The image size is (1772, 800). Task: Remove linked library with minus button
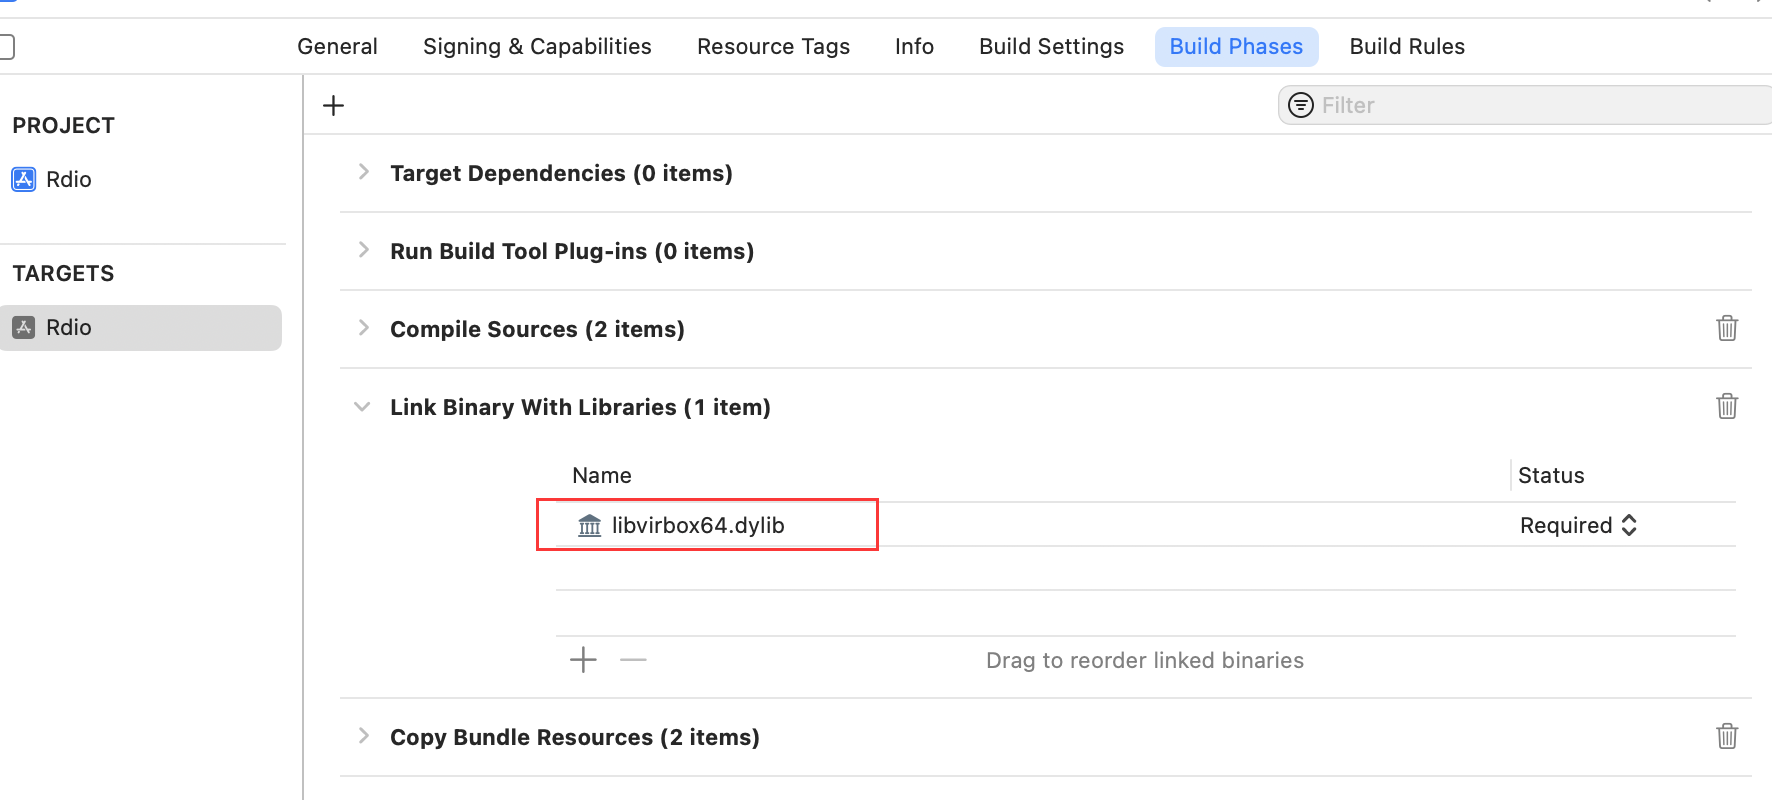click(x=633, y=660)
